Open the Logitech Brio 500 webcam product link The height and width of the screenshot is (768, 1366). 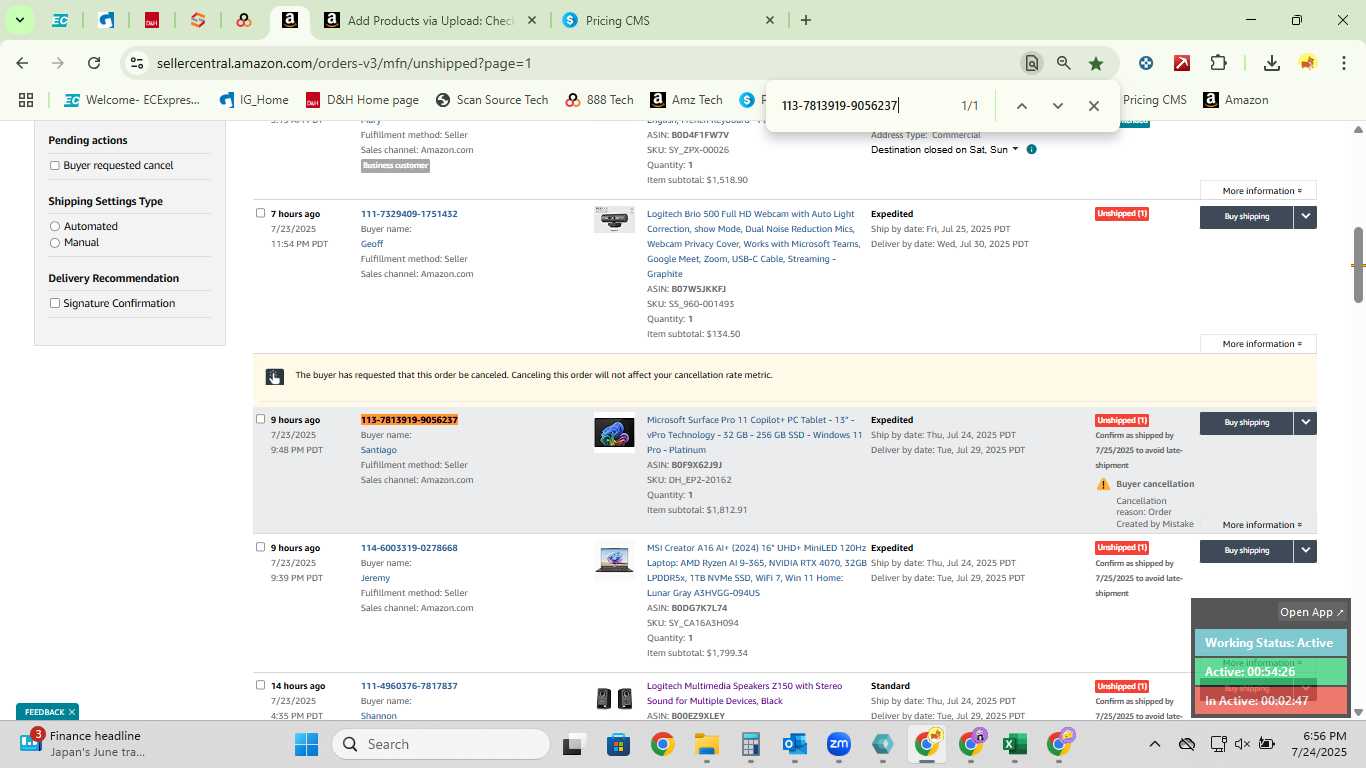(x=751, y=244)
